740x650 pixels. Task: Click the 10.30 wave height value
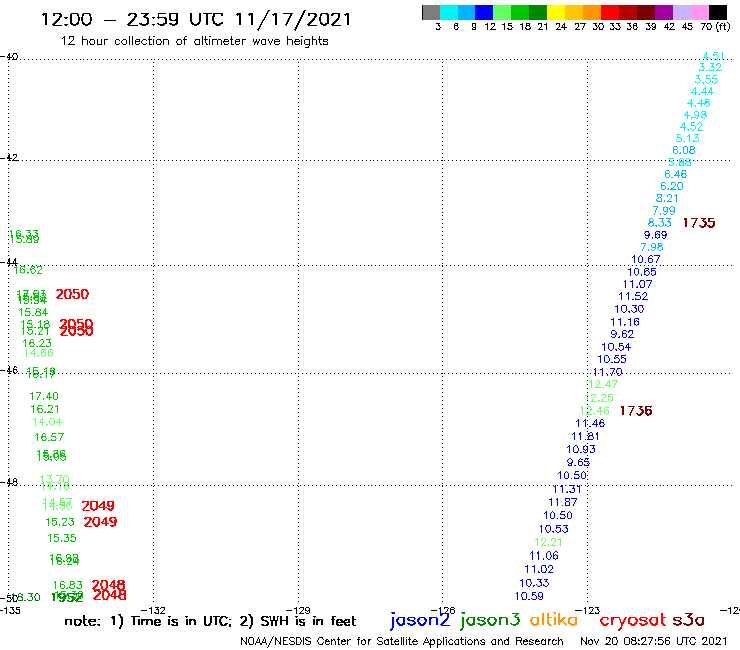coord(629,309)
